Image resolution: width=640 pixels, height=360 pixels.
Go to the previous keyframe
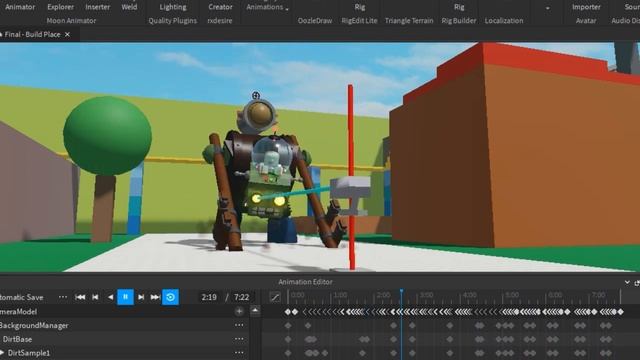click(95, 297)
